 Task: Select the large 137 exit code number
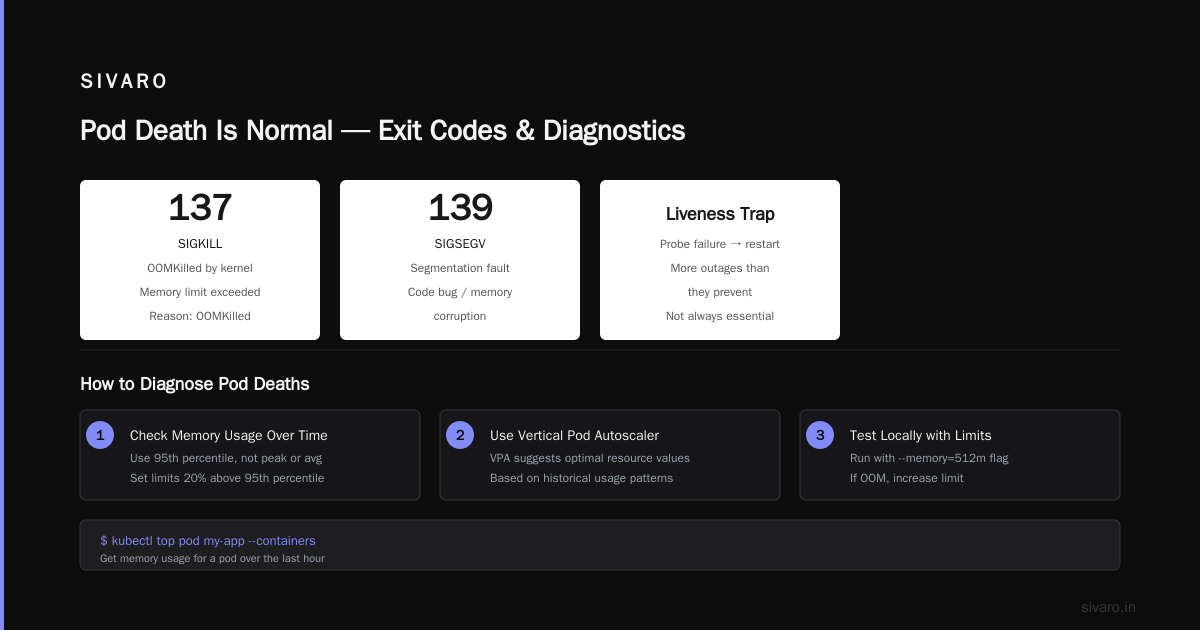tap(200, 207)
